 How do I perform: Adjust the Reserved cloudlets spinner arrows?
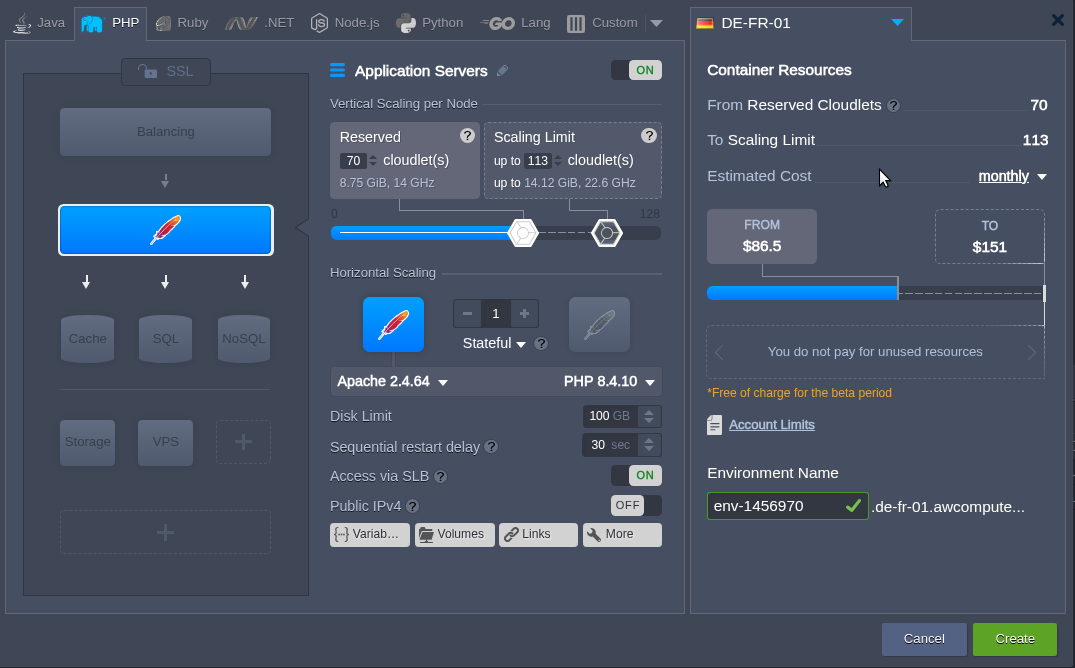tap(373, 160)
